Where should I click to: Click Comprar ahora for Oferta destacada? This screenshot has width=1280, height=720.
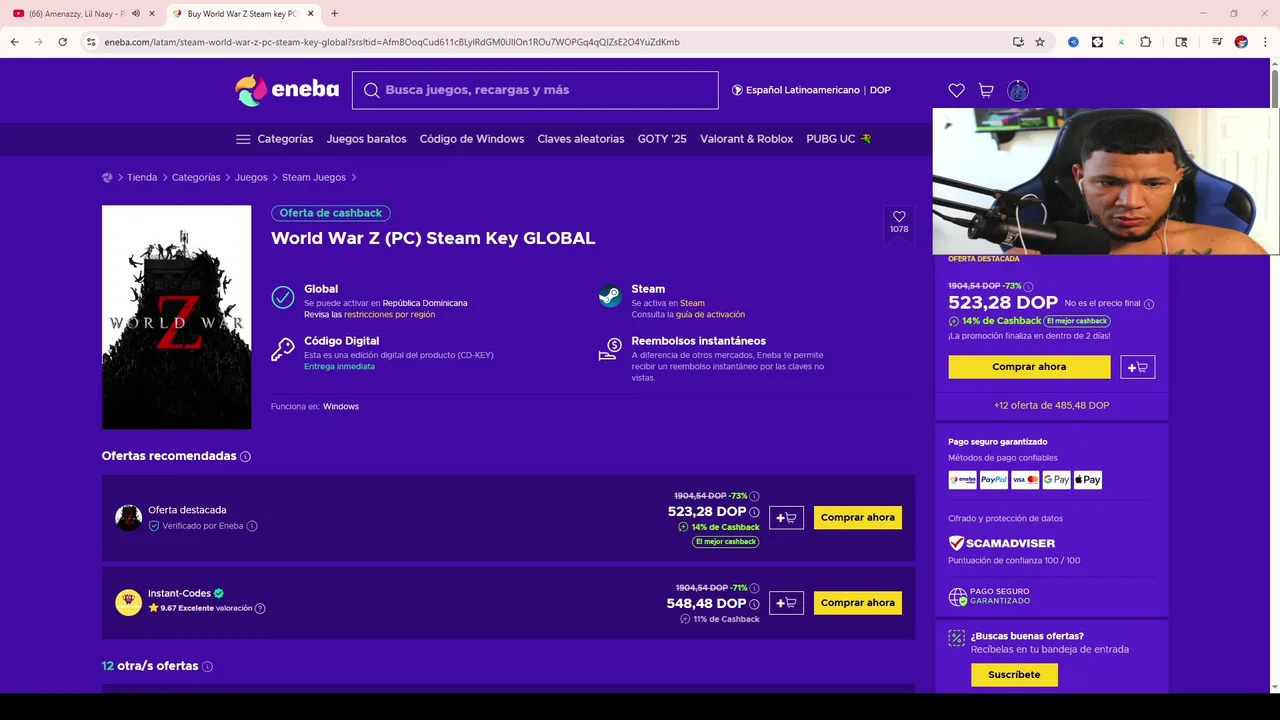click(858, 518)
